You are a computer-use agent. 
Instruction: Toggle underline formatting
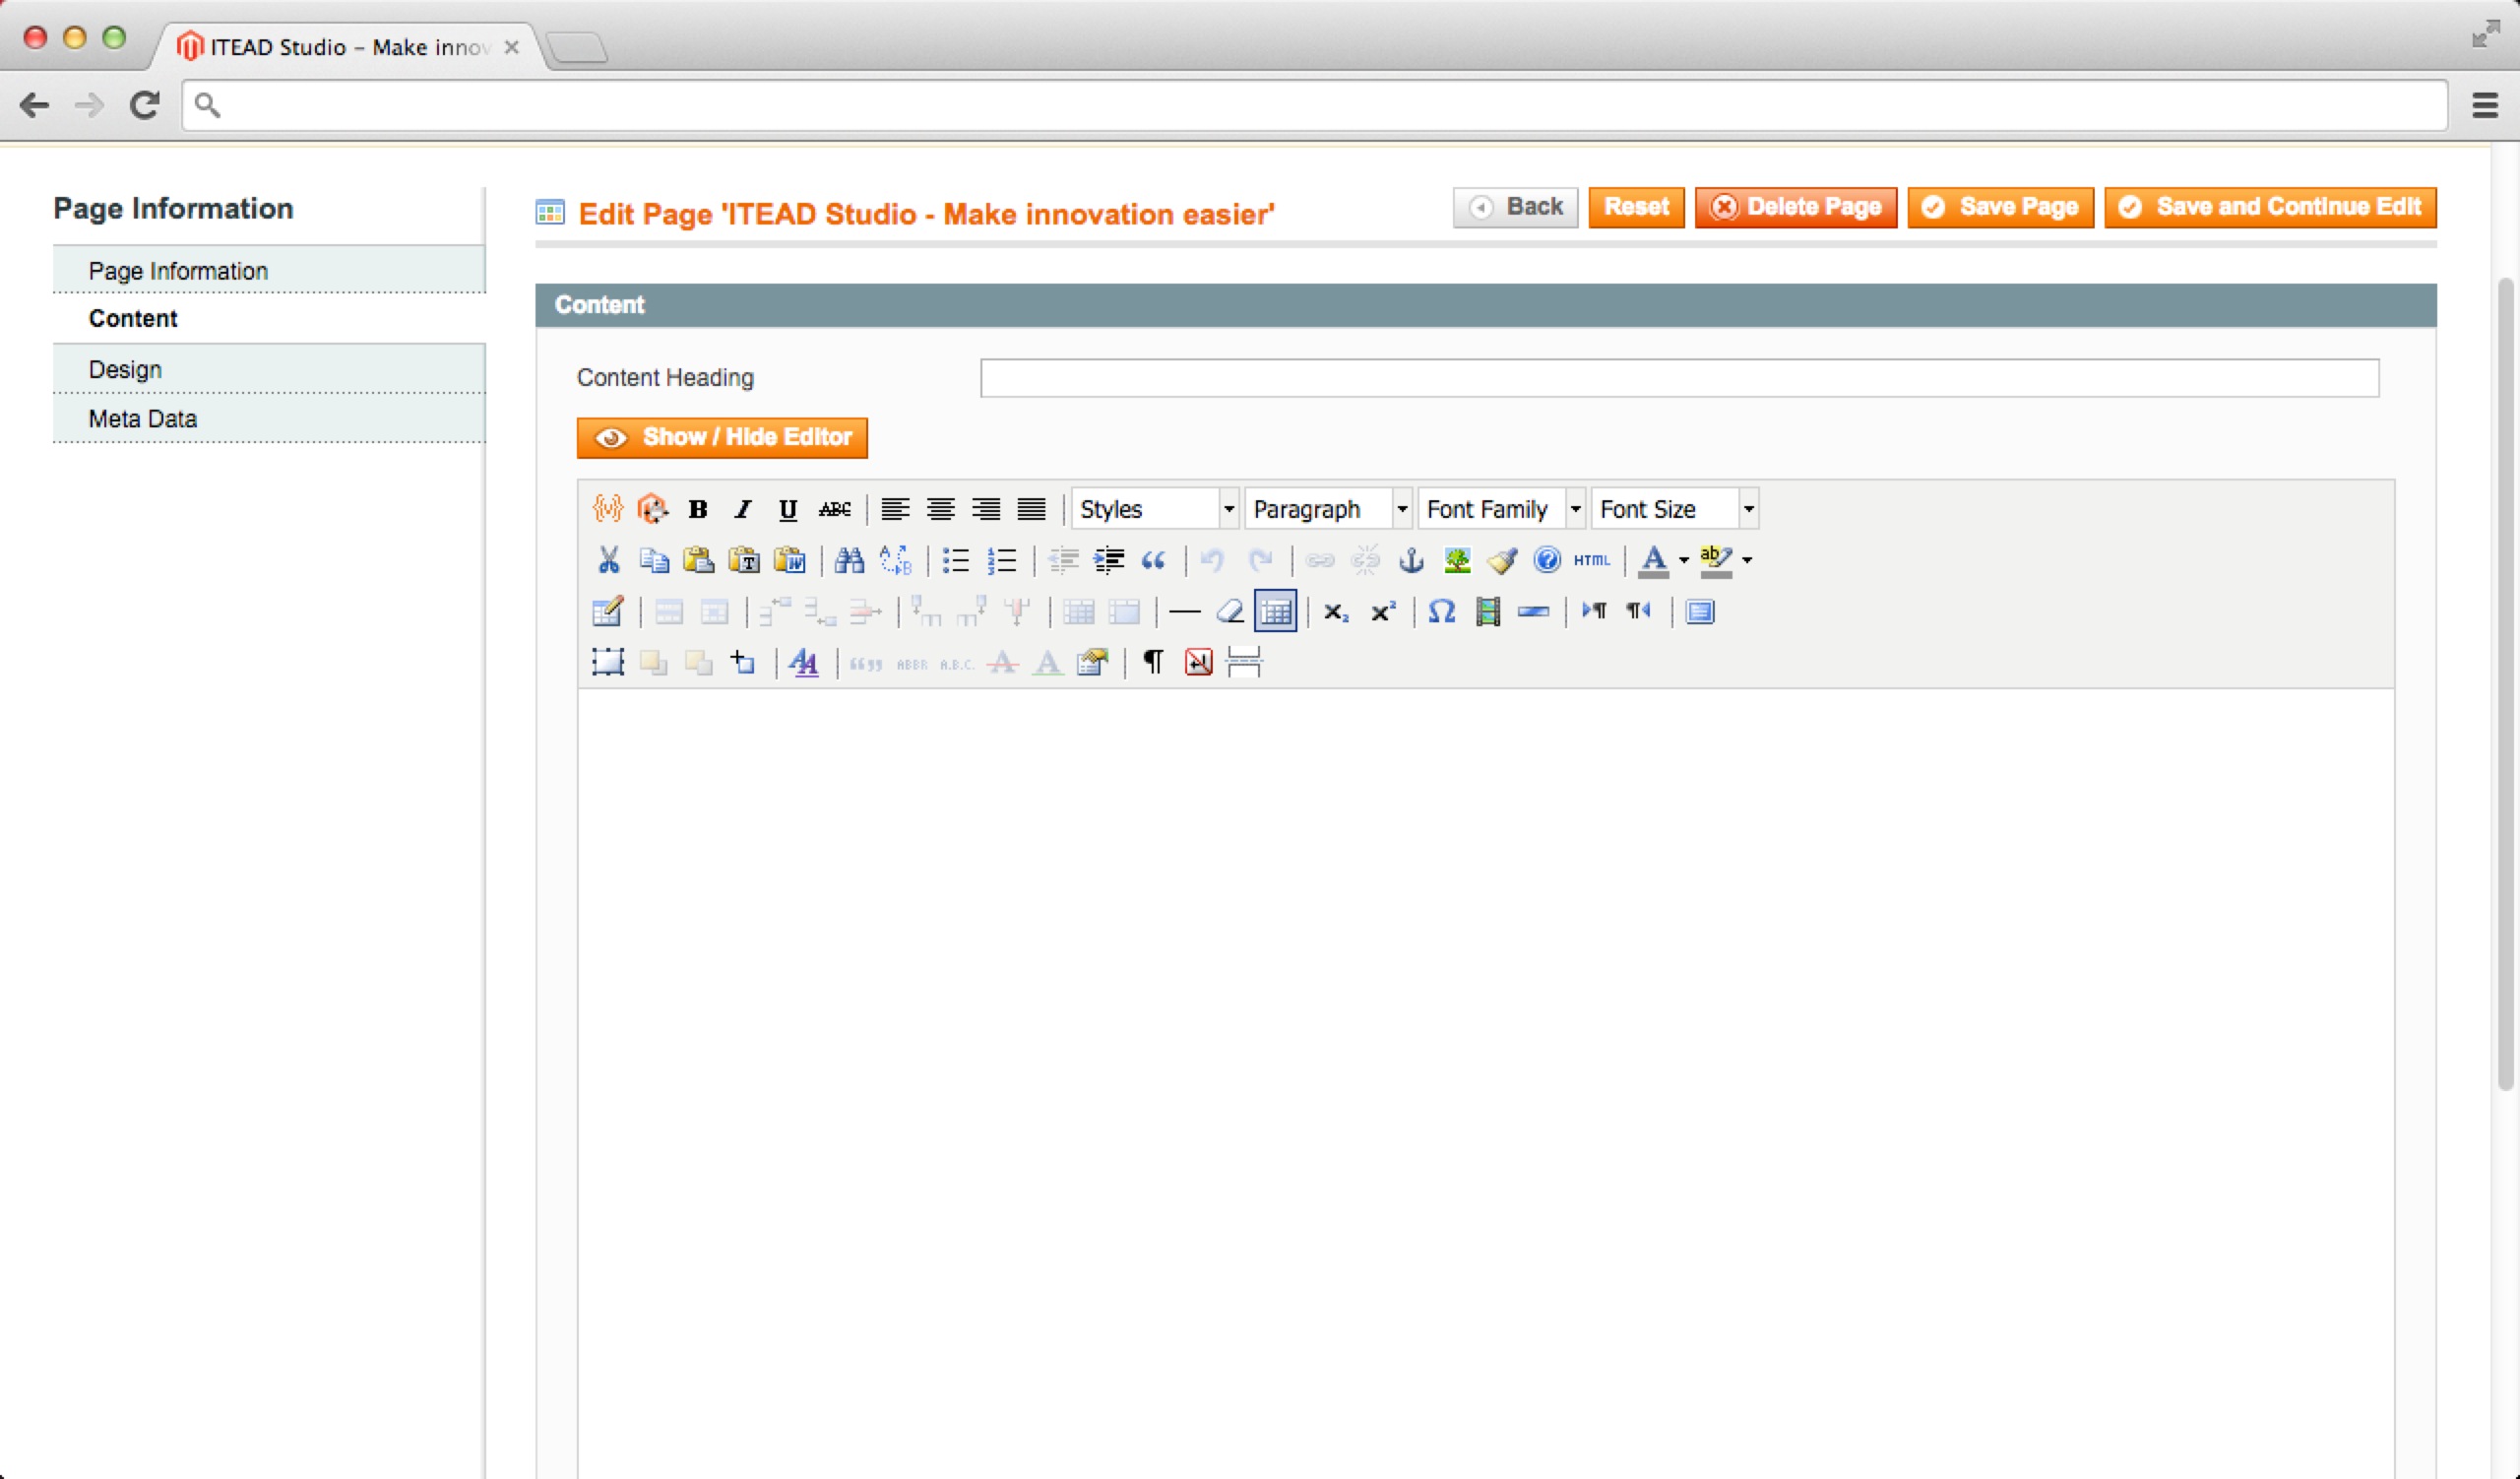coord(788,509)
